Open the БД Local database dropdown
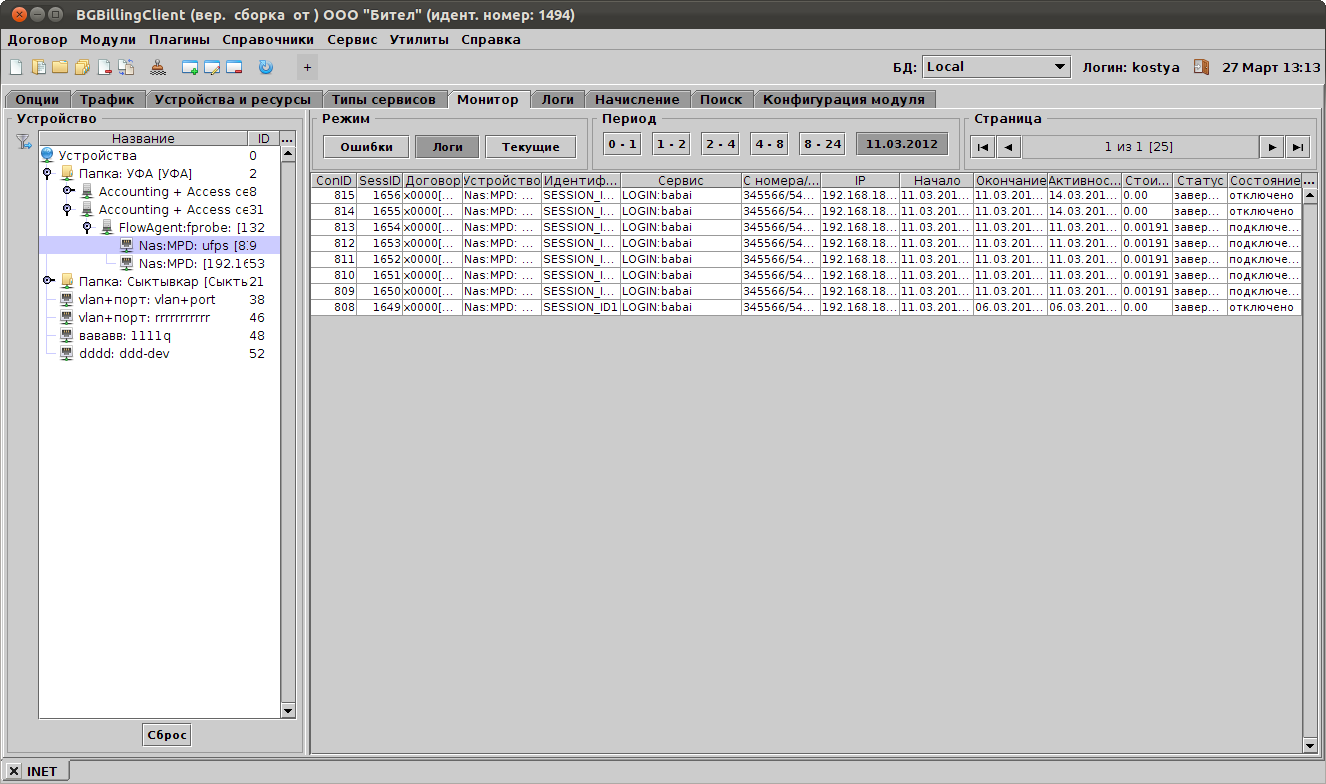1326x784 pixels. point(995,67)
